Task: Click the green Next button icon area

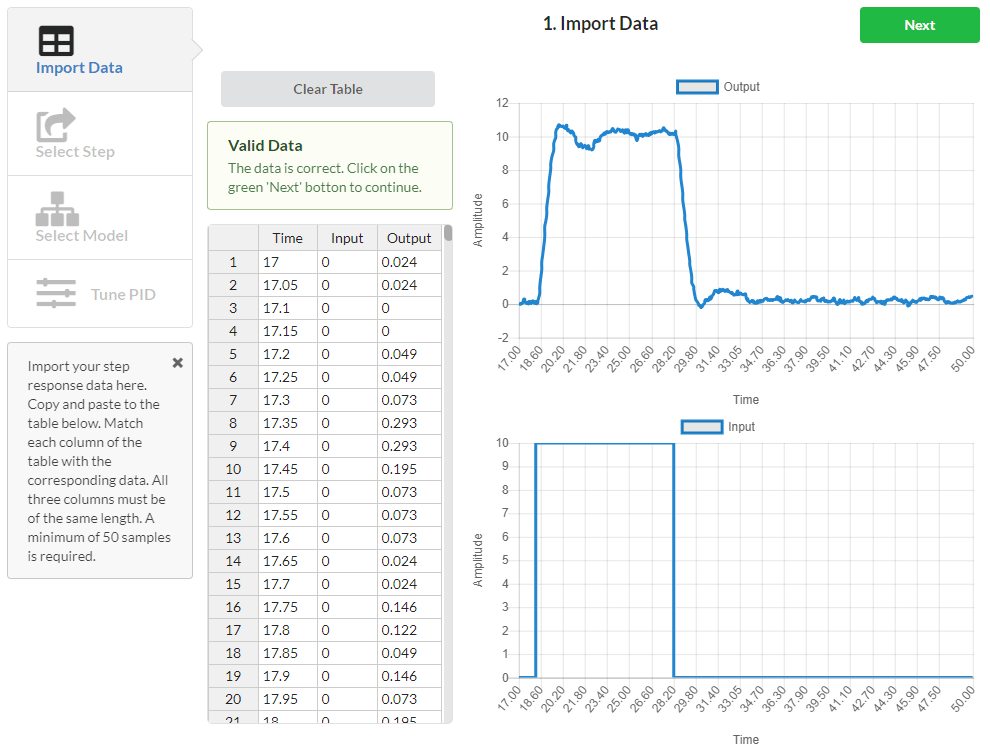Action: (918, 25)
